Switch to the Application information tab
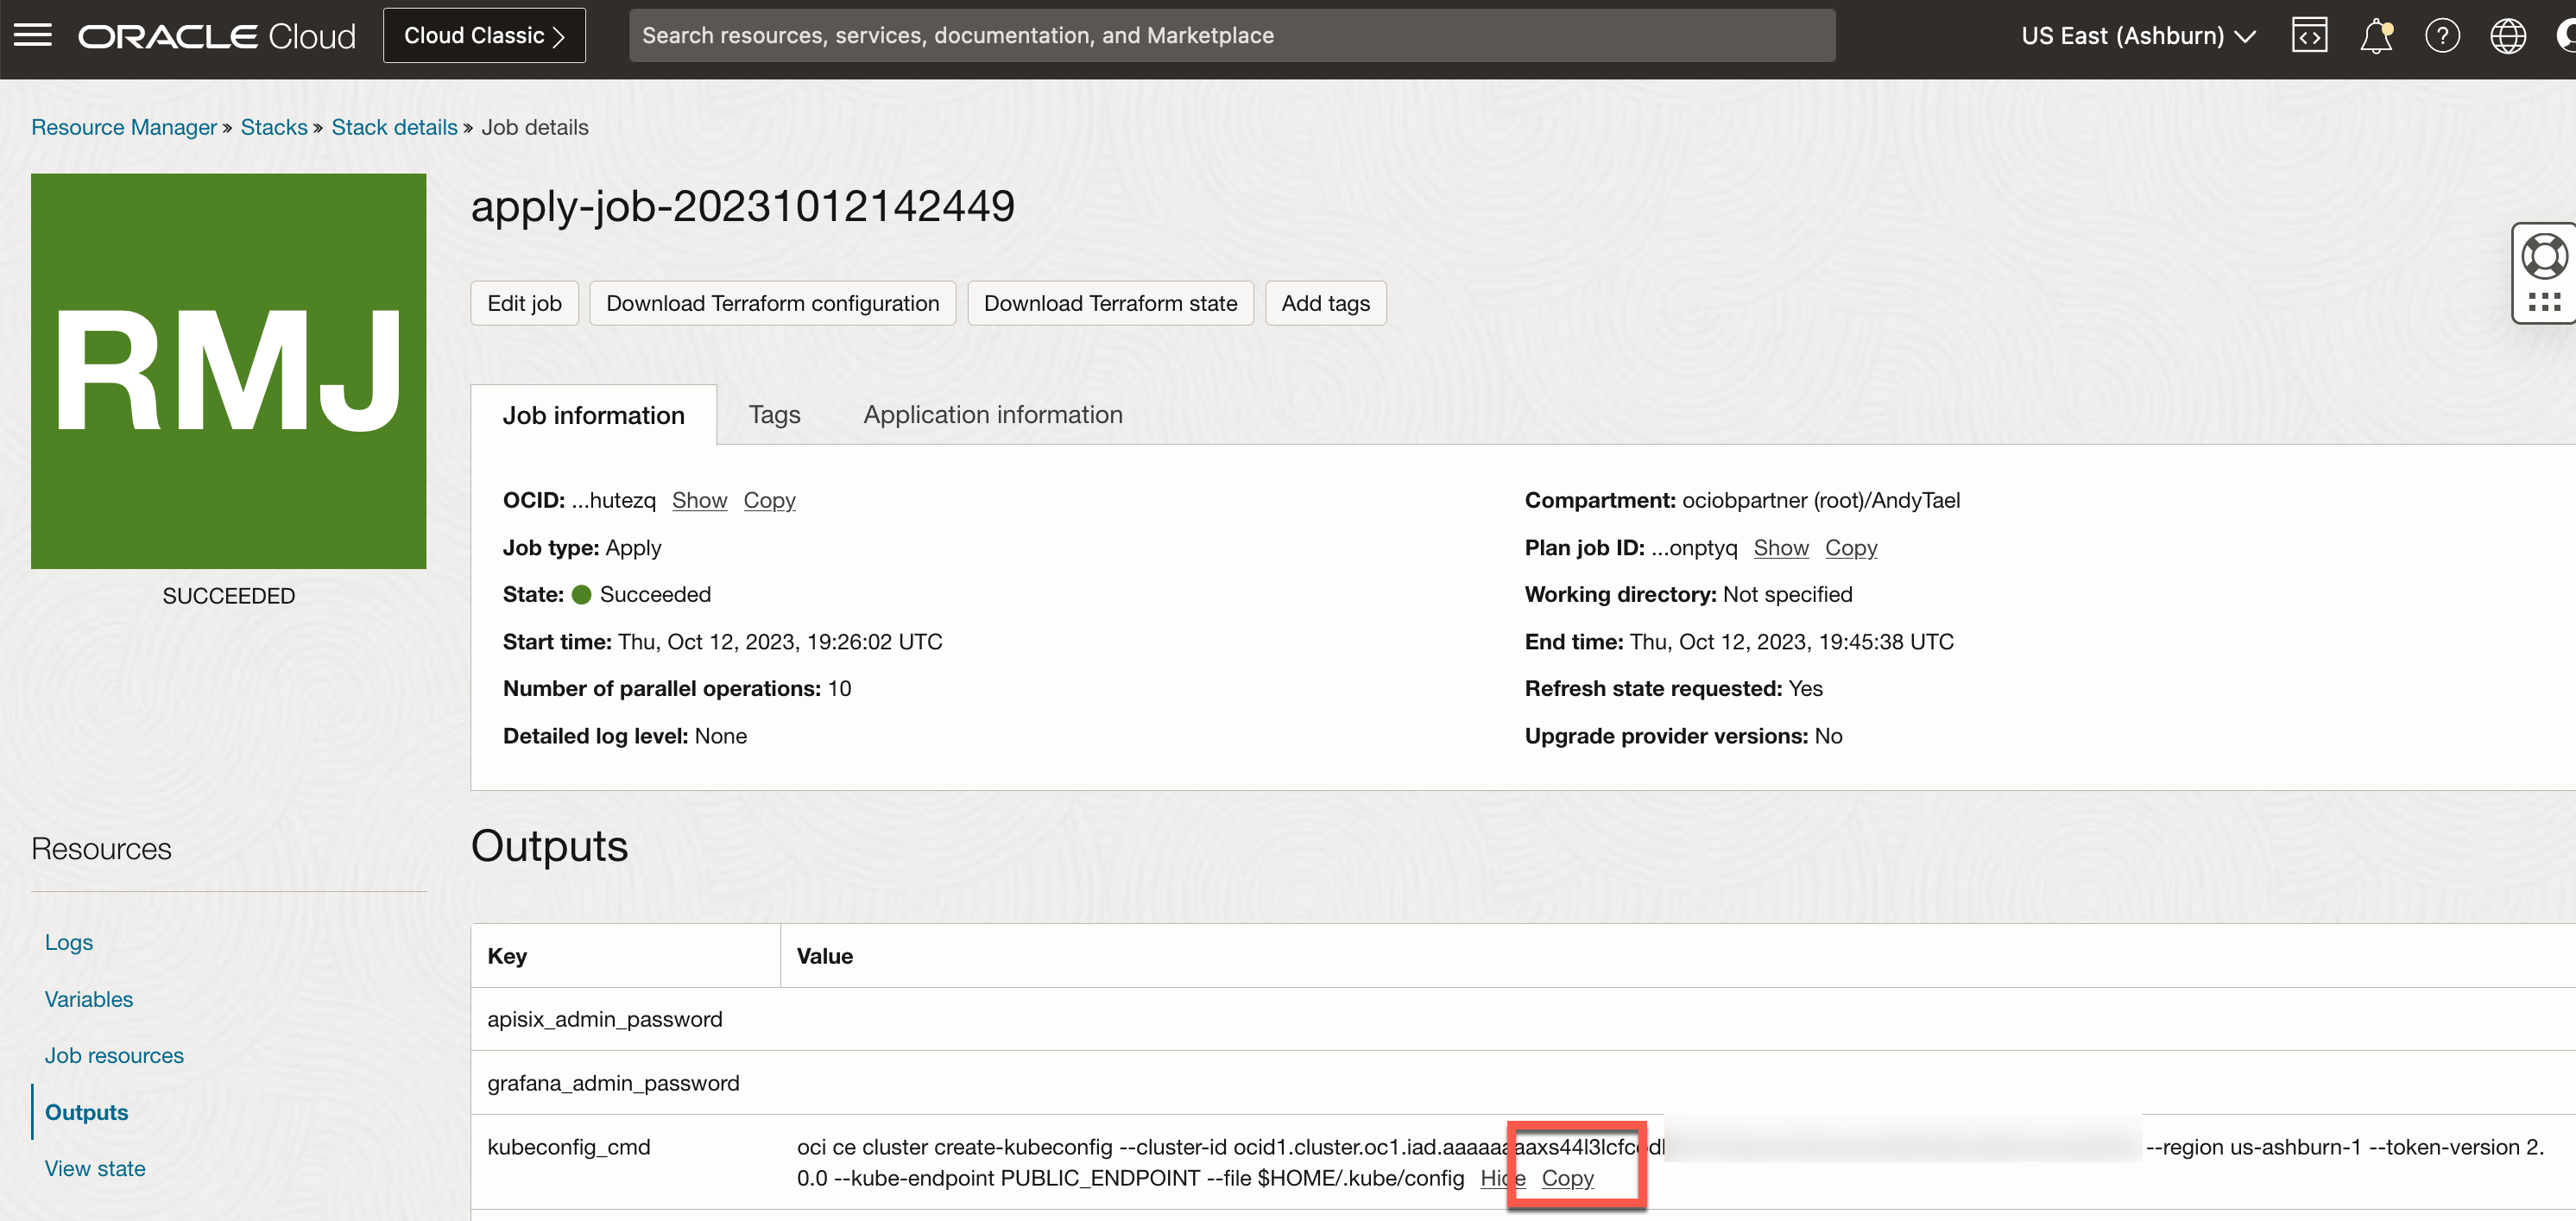This screenshot has height=1221, width=2576. pos(992,415)
